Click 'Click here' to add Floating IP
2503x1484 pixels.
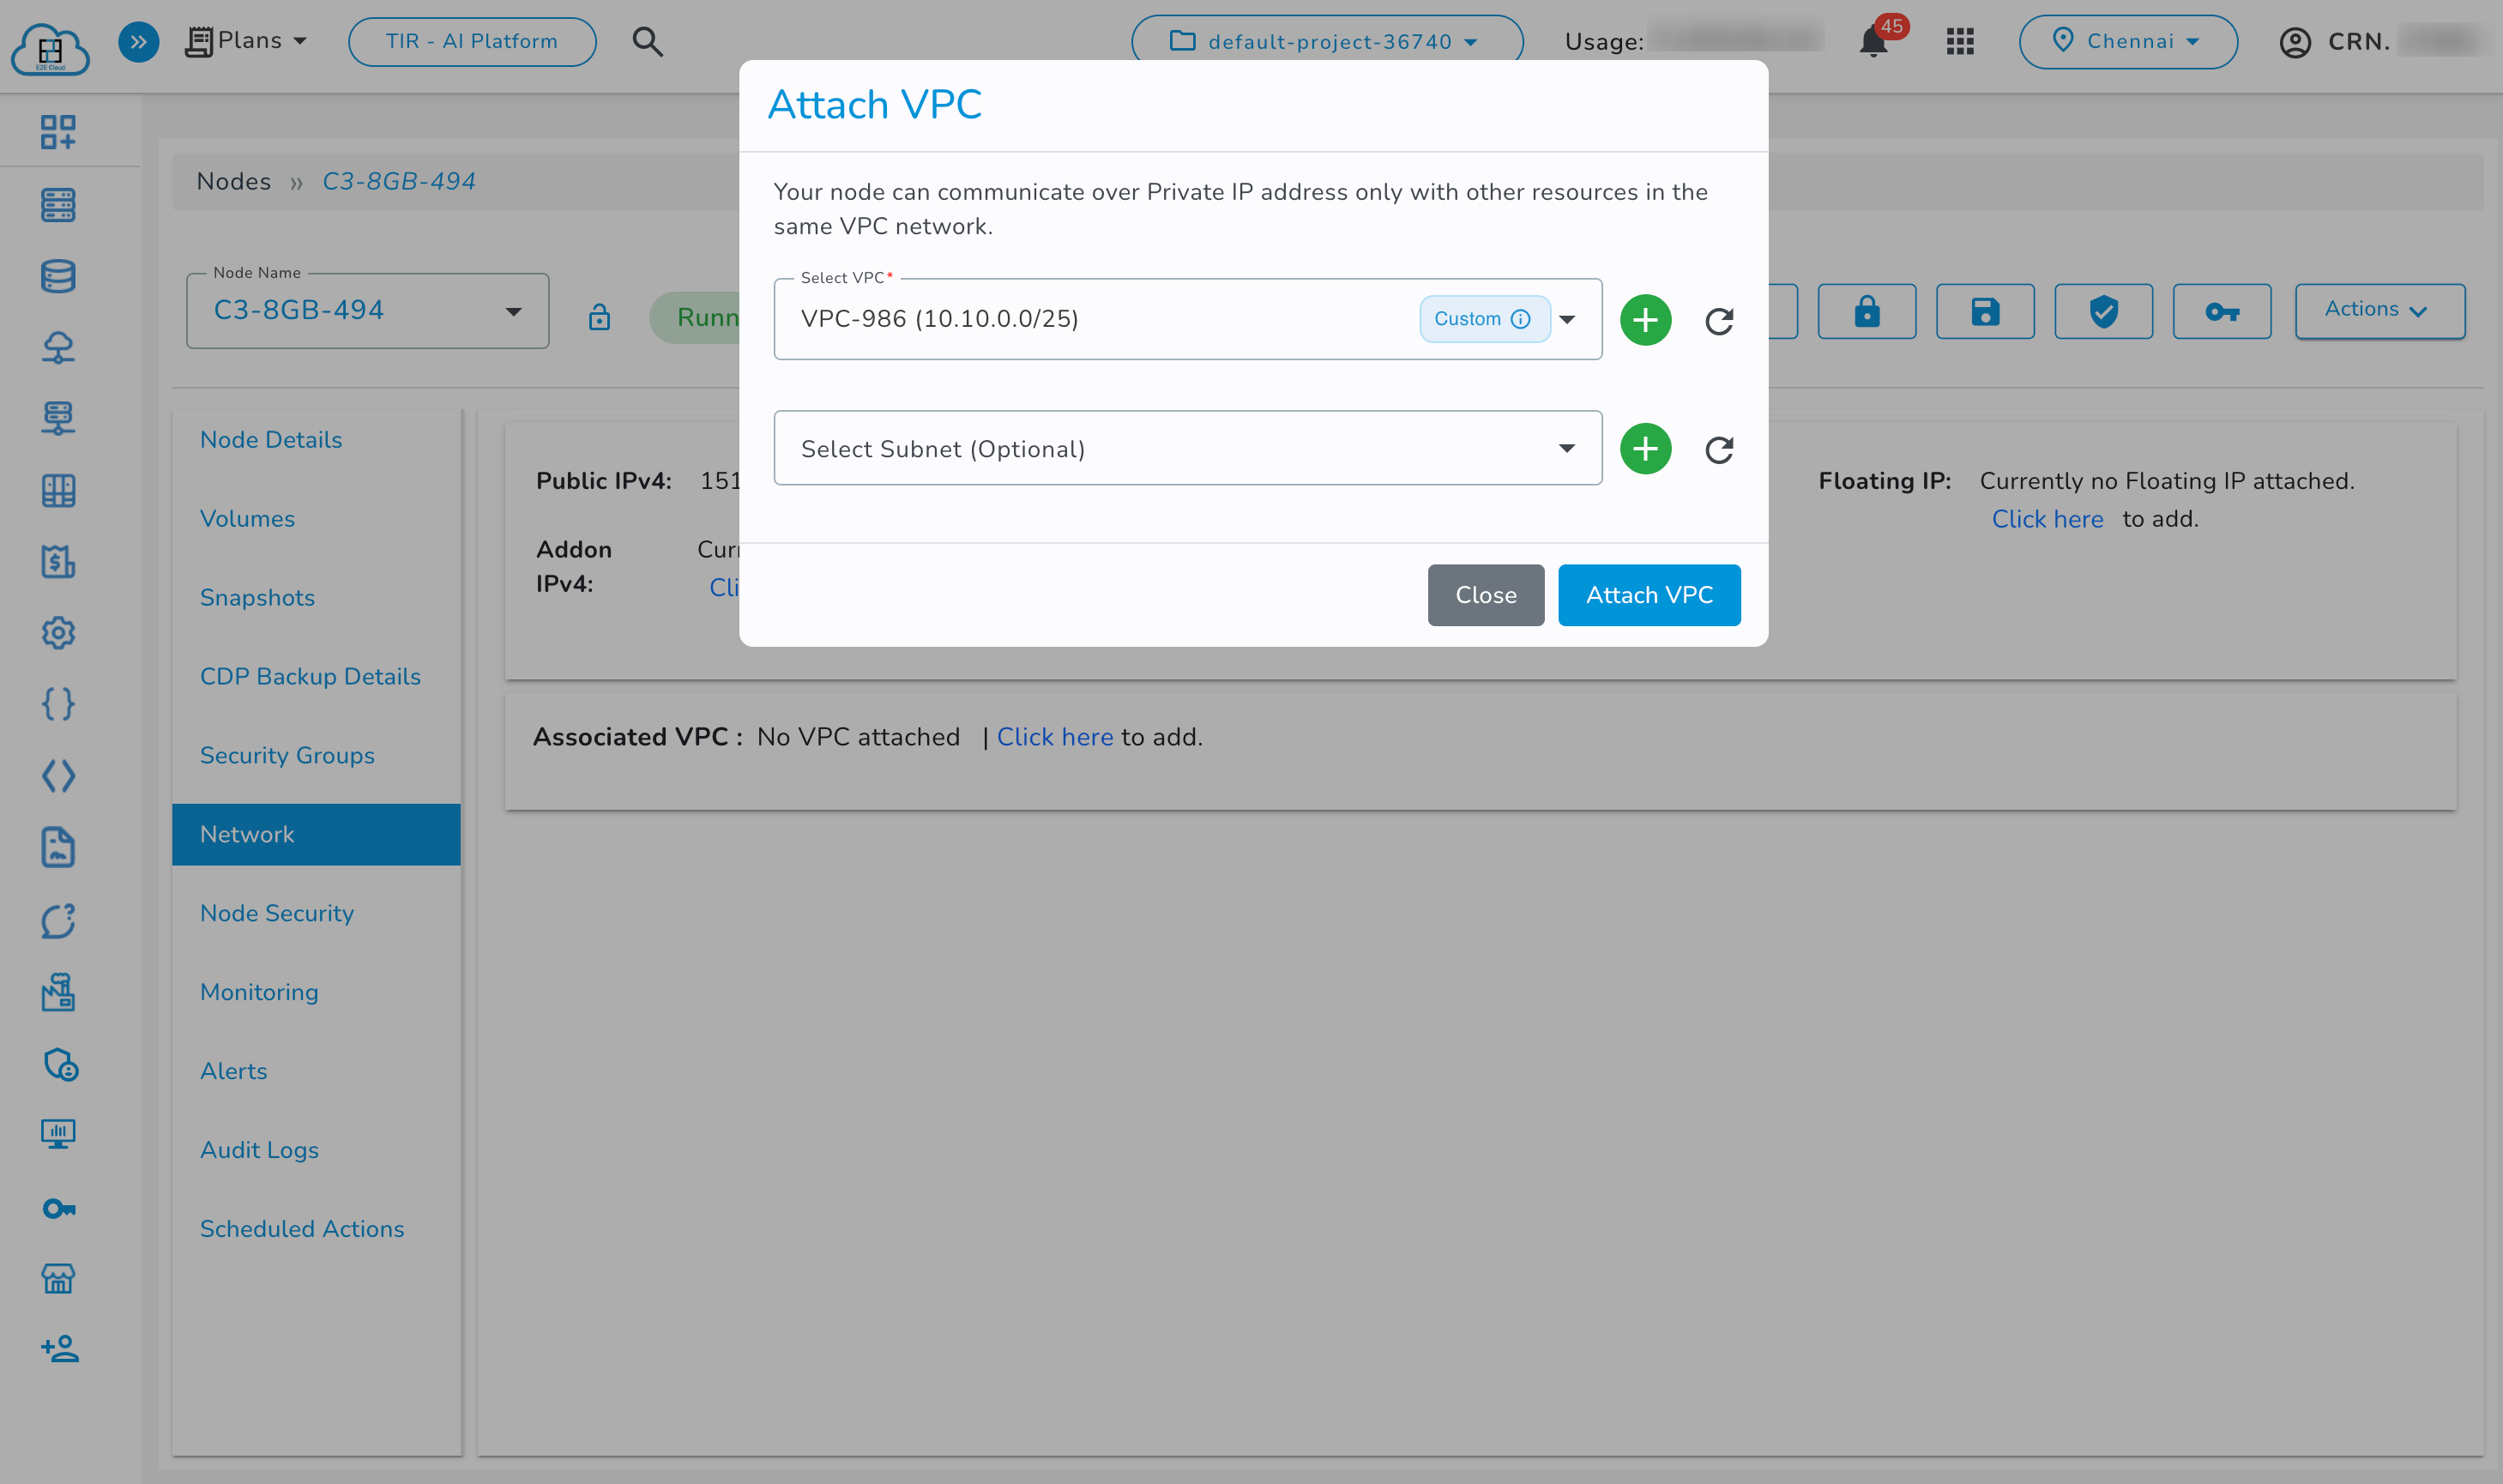(x=2047, y=518)
